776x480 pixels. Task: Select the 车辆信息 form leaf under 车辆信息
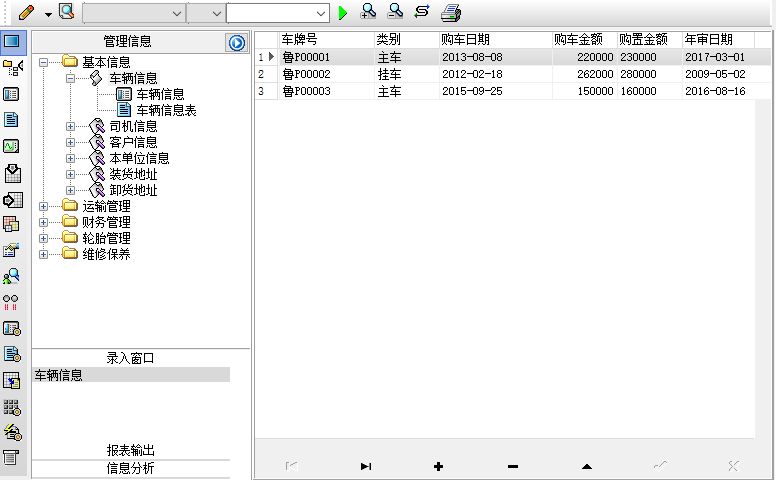tap(160, 94)
